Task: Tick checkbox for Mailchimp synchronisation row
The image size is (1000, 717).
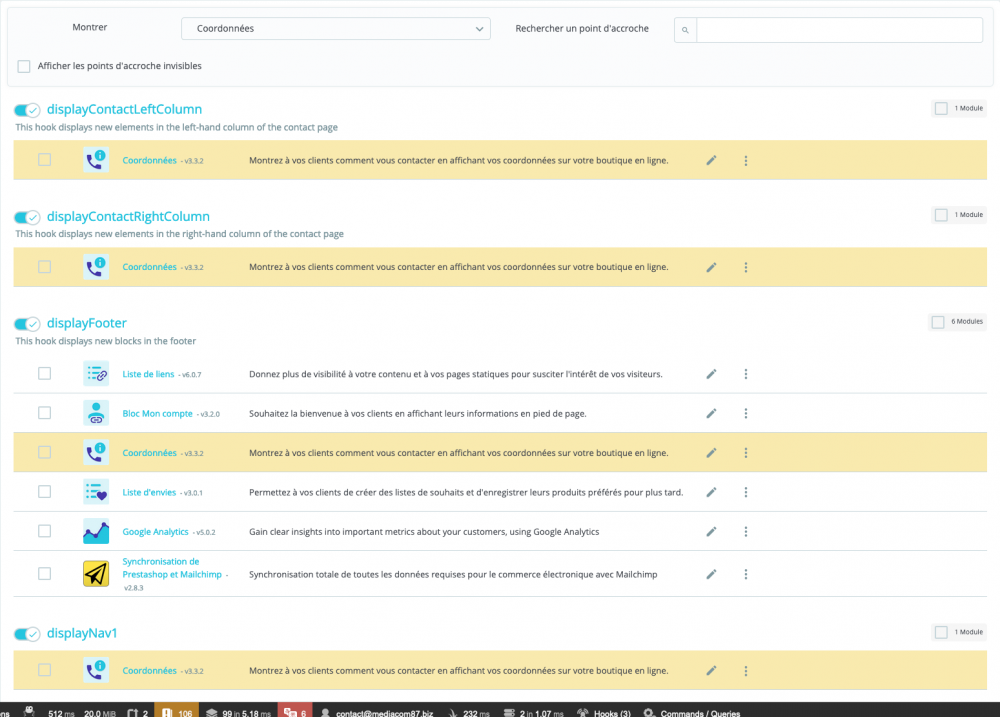Action: coord(45,573)
